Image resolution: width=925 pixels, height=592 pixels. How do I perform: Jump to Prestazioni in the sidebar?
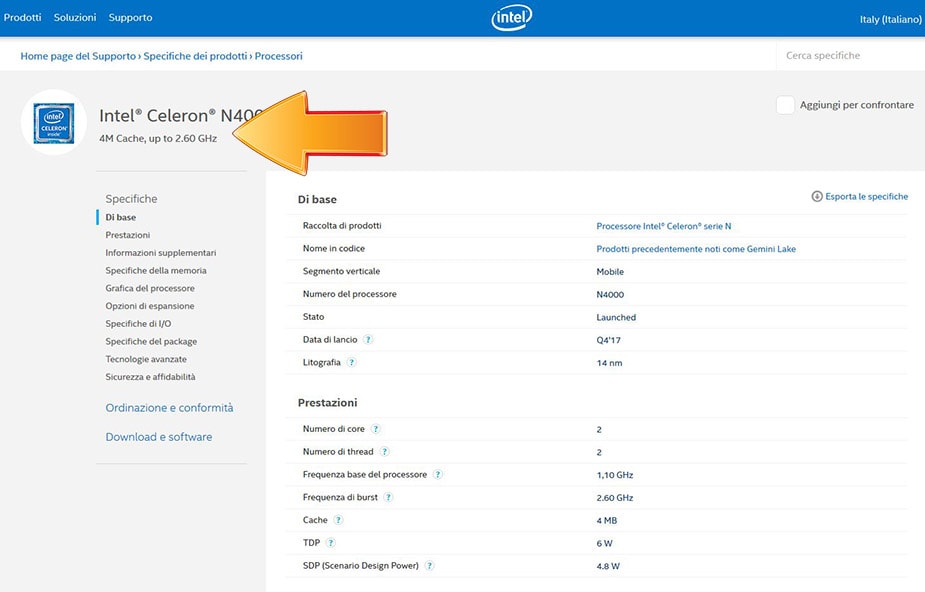coord(127,235)
